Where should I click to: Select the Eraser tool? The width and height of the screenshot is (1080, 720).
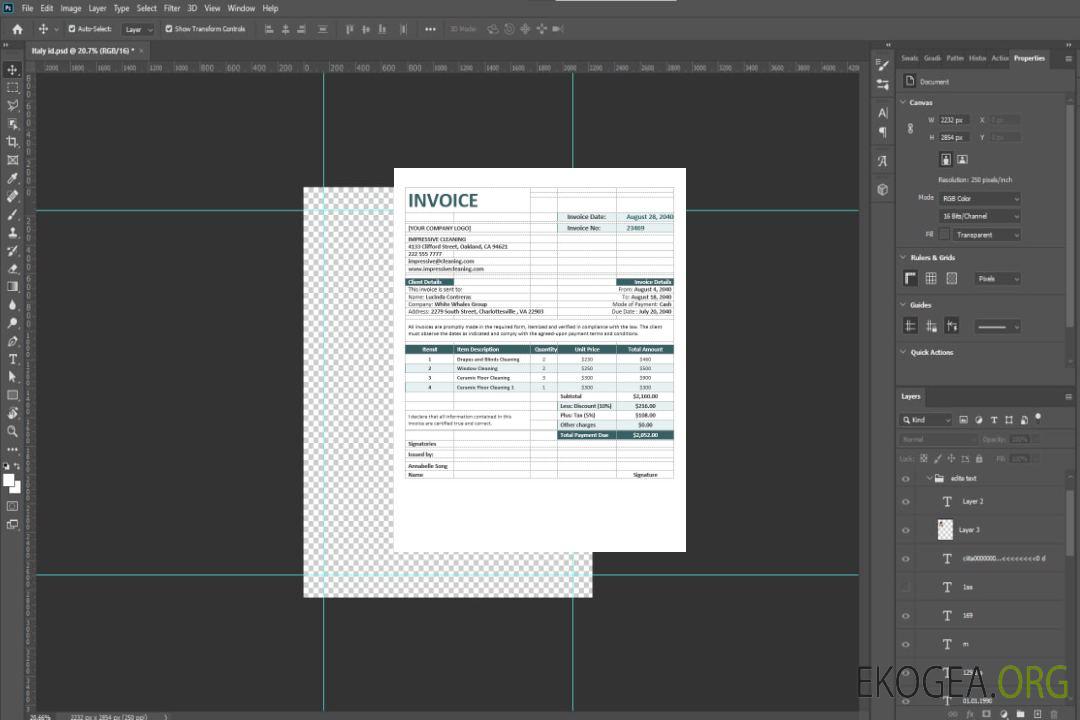click(12, 269)
